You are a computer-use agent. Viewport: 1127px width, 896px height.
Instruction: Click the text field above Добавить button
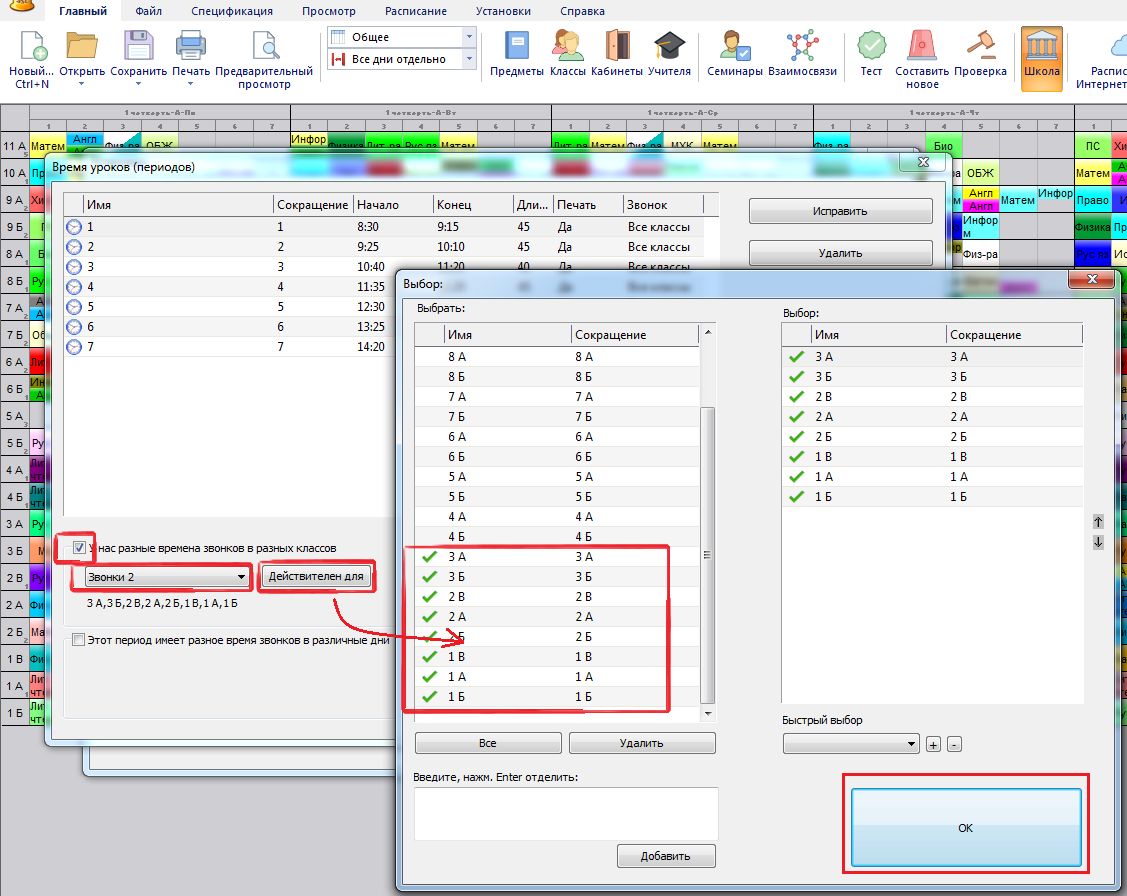pyautogui.click(x=565, y=813)
